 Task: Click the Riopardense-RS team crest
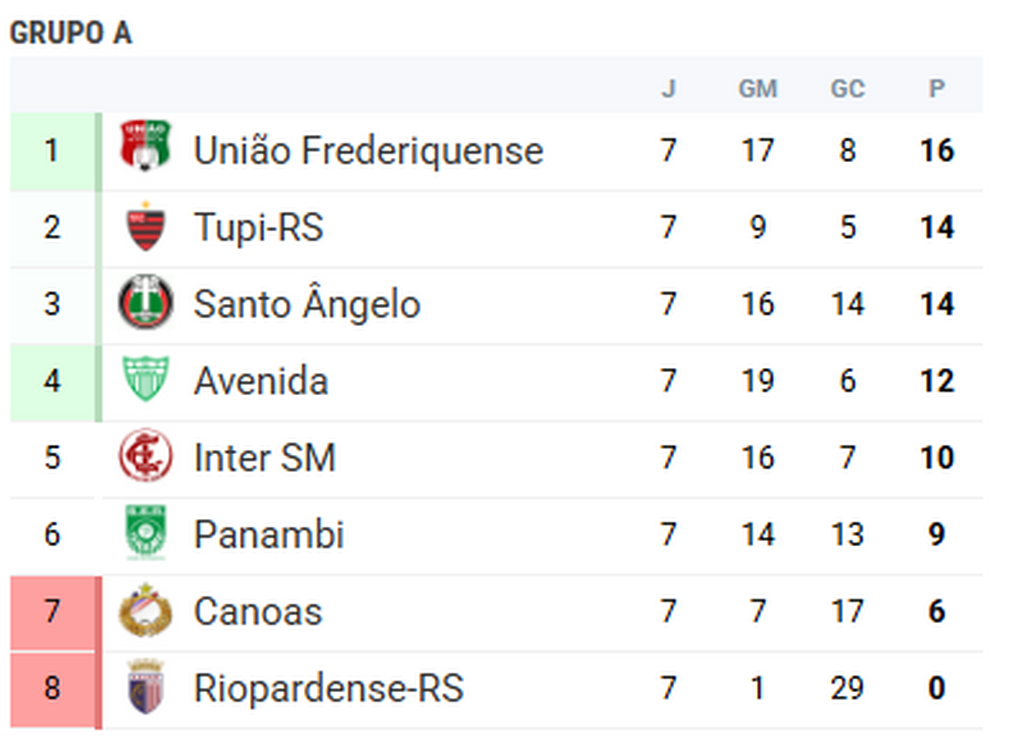coord(146,687)
